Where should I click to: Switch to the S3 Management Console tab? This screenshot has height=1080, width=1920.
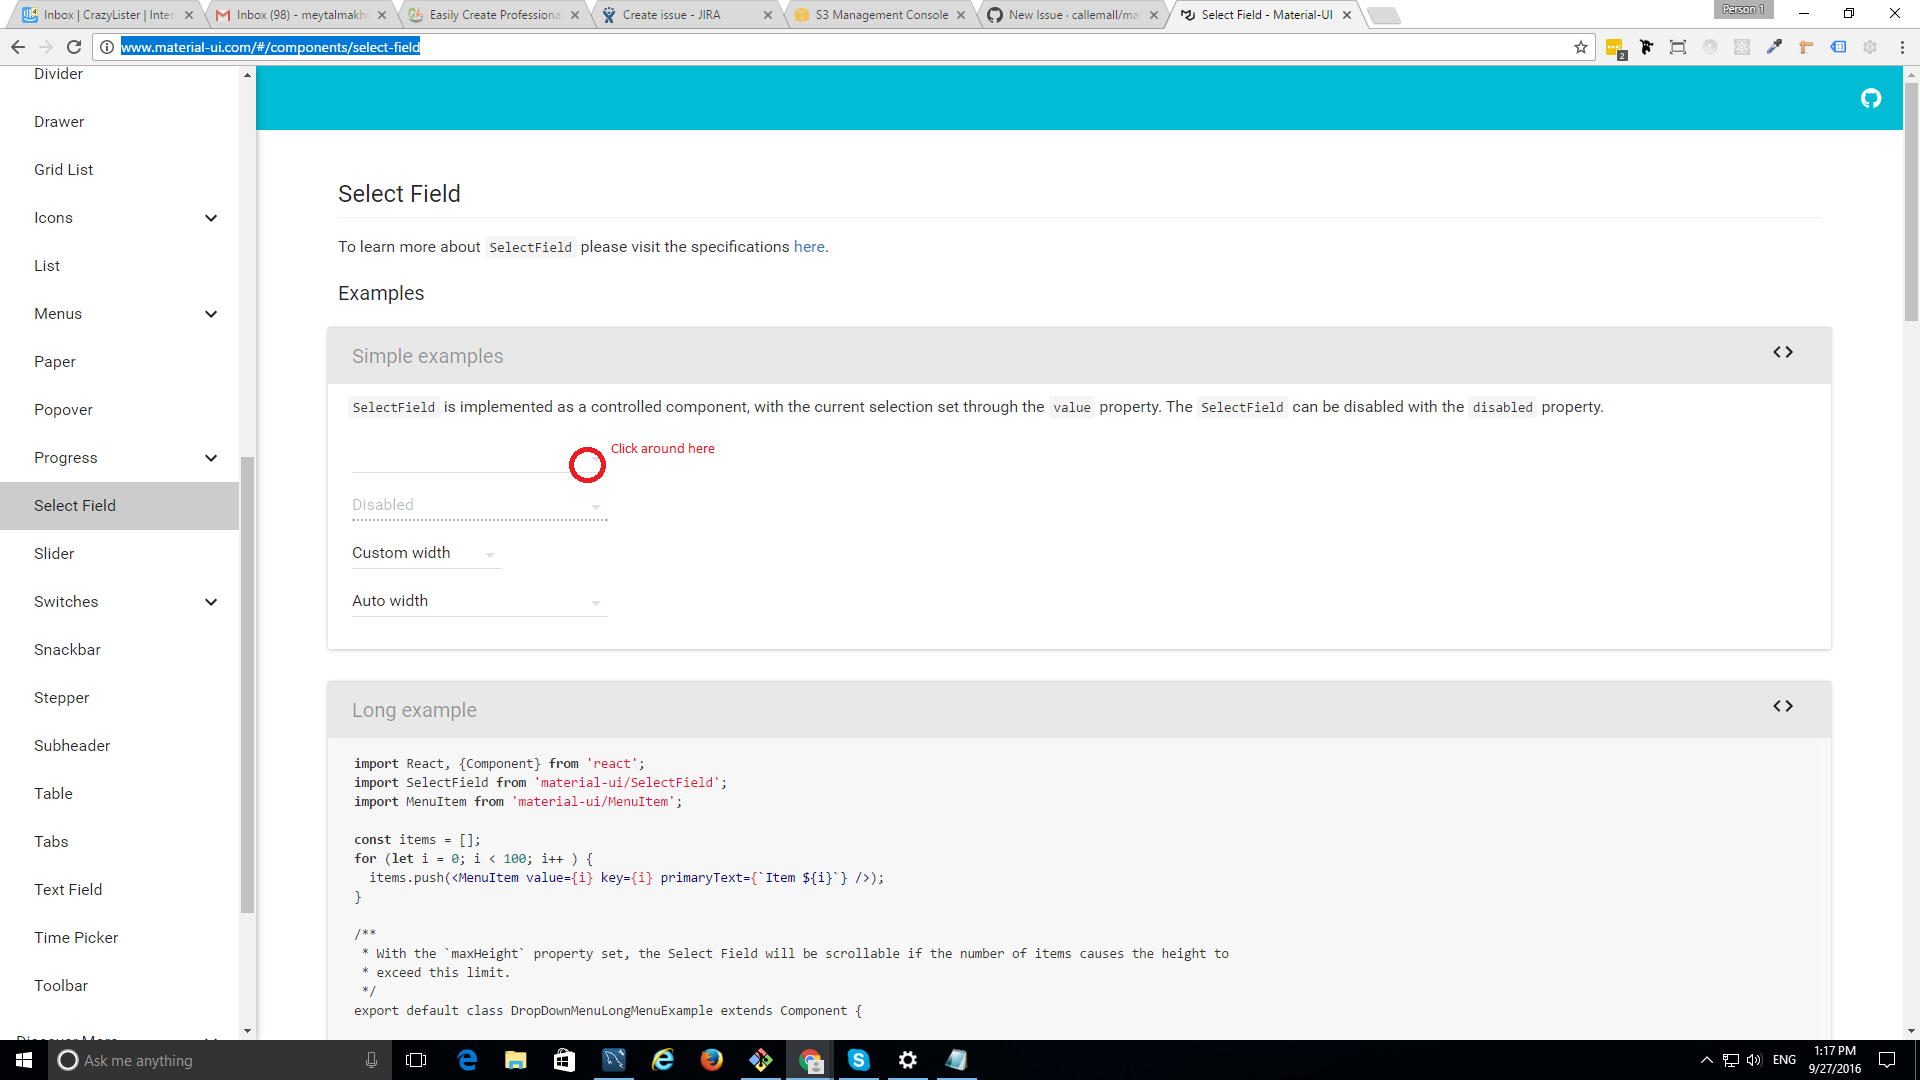pyautogui.click(x=881, y=15)
